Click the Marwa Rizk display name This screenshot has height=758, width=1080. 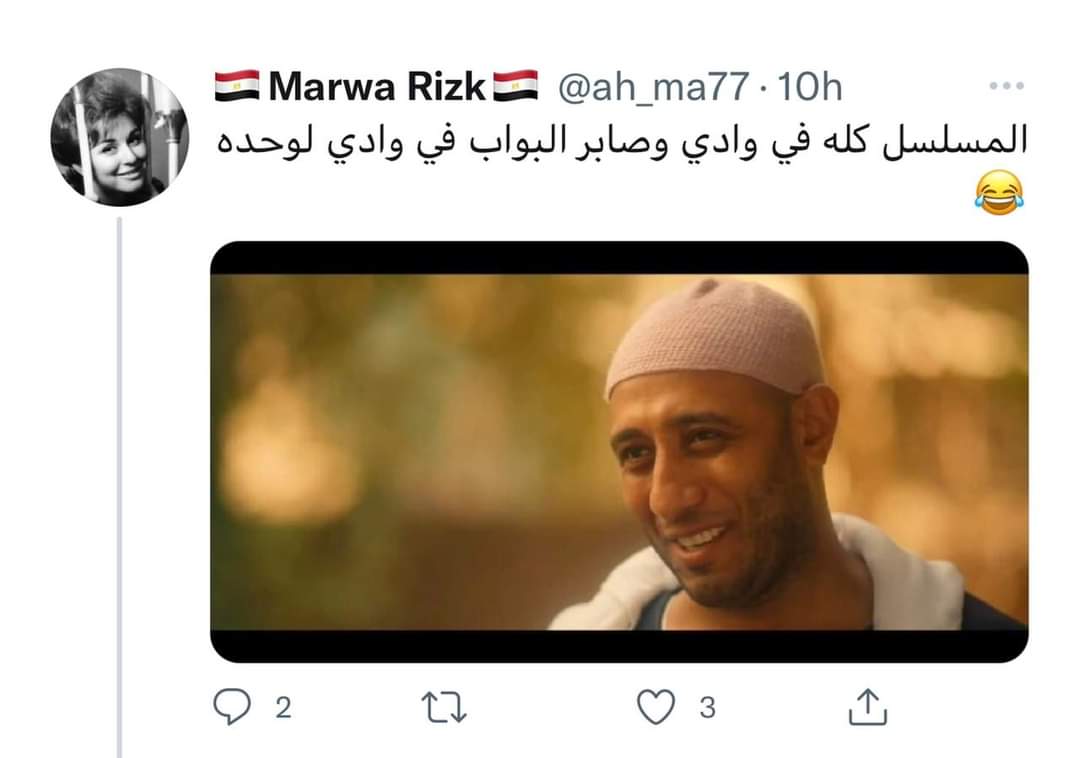[377, 87]
